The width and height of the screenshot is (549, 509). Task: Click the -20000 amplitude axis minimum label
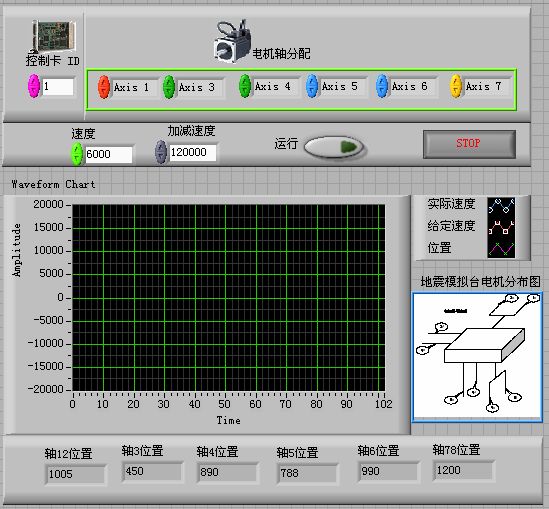point(46,389)
